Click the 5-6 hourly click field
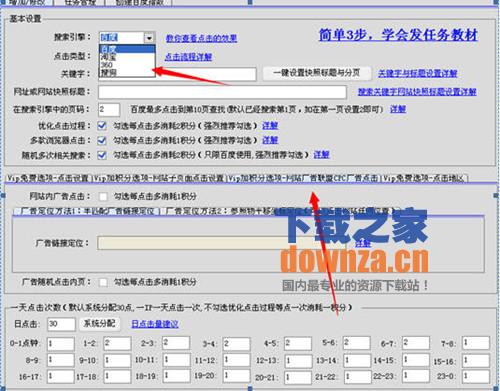Image resolution: width=500 pixels, height=391 pixels. (357, 343)
